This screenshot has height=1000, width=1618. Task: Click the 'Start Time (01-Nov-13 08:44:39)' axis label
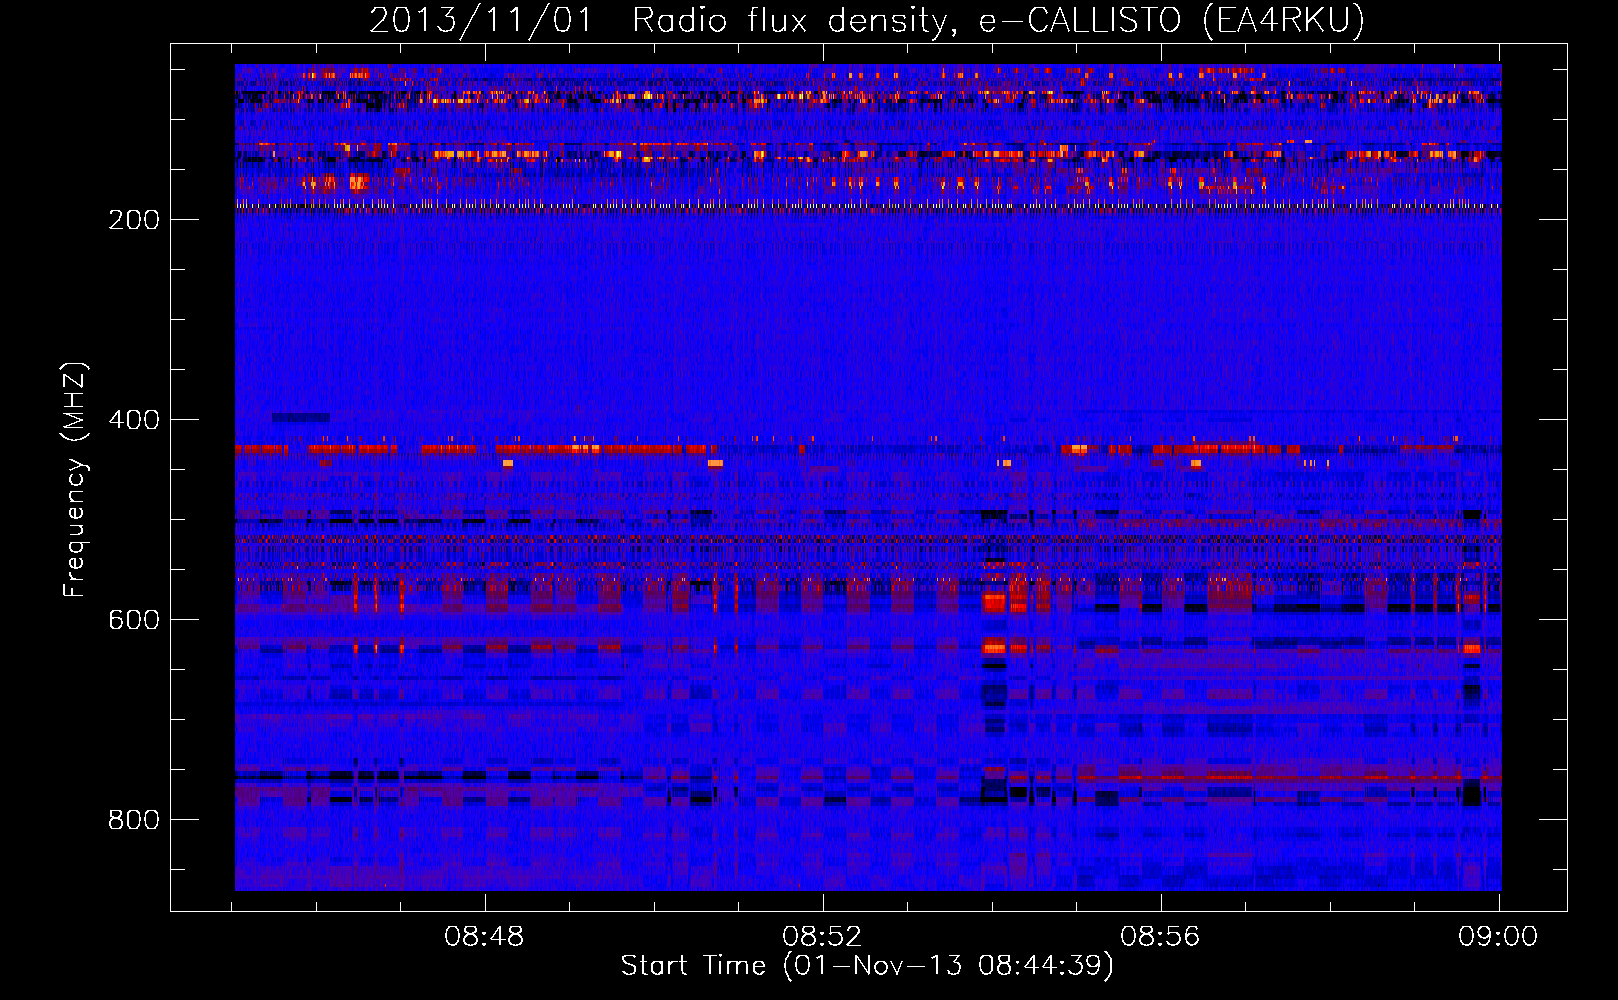(867, 966)
